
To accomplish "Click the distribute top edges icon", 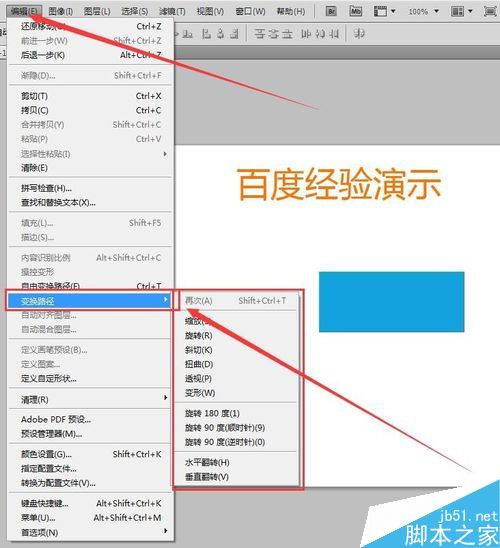I will click(259, 34).
